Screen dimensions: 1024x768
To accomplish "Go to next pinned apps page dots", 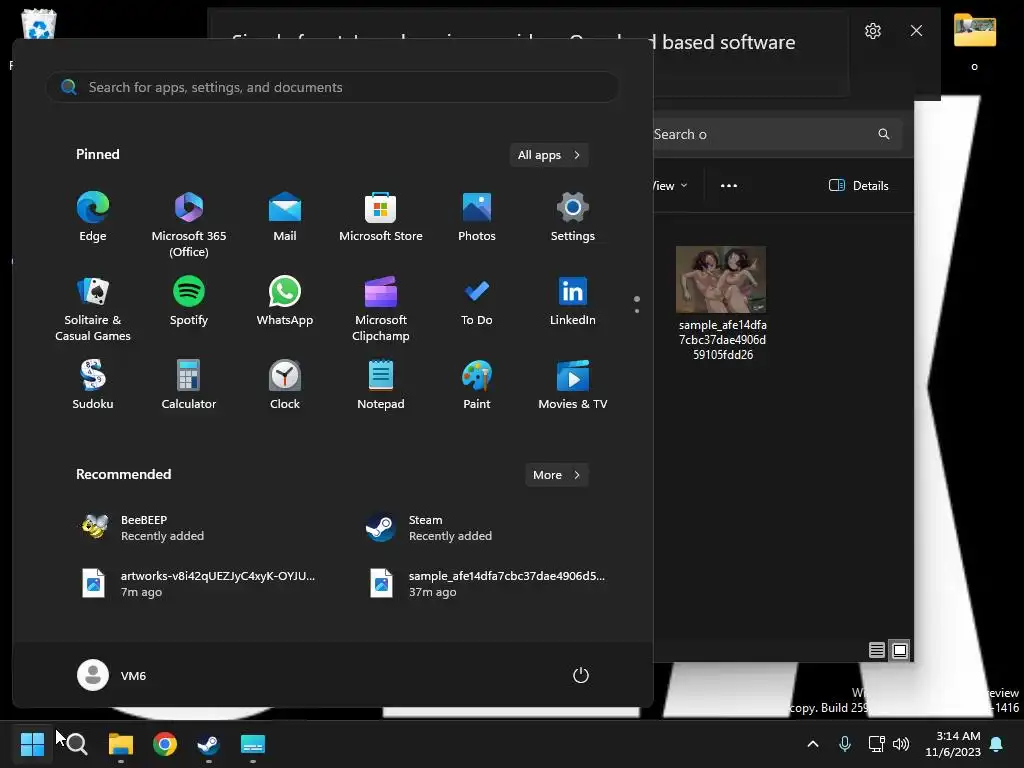I will coord(637,304).
